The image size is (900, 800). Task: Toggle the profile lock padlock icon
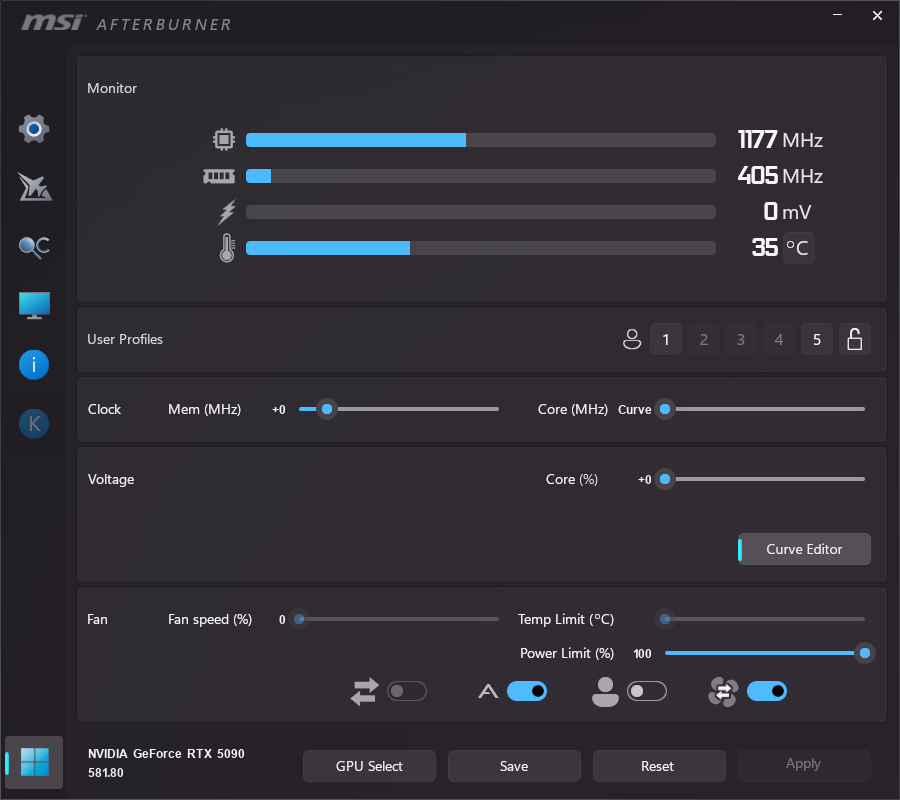point(854,340)
